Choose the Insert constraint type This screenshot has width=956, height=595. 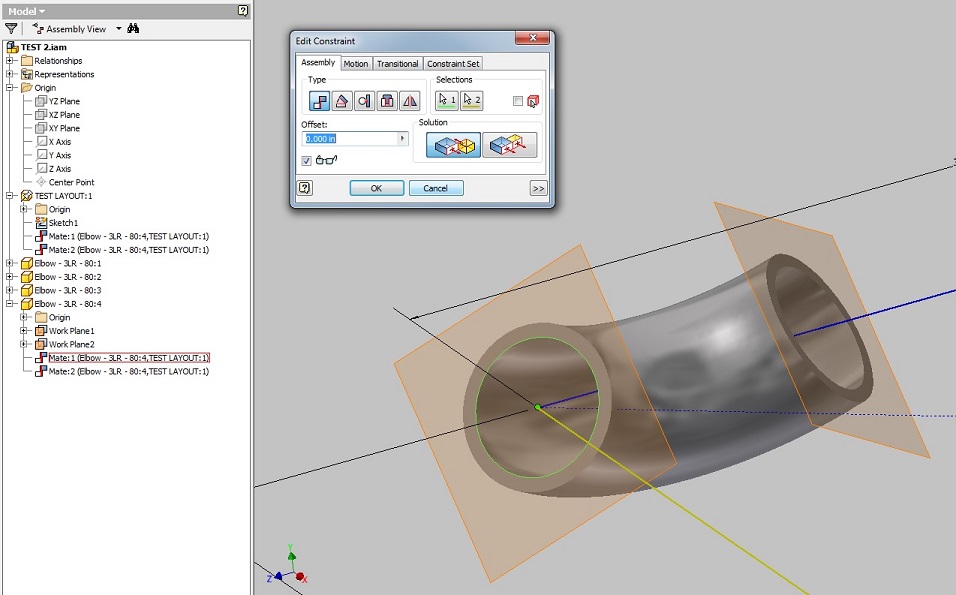coord(388,100)
